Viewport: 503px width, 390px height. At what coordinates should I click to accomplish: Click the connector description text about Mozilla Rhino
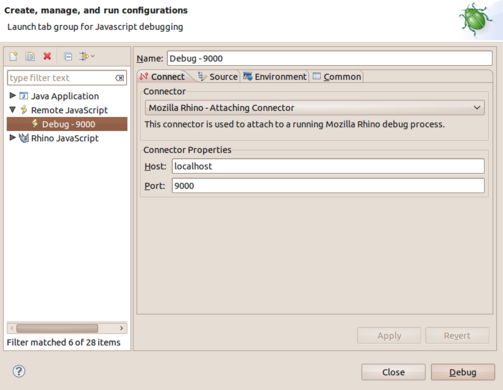294,124
